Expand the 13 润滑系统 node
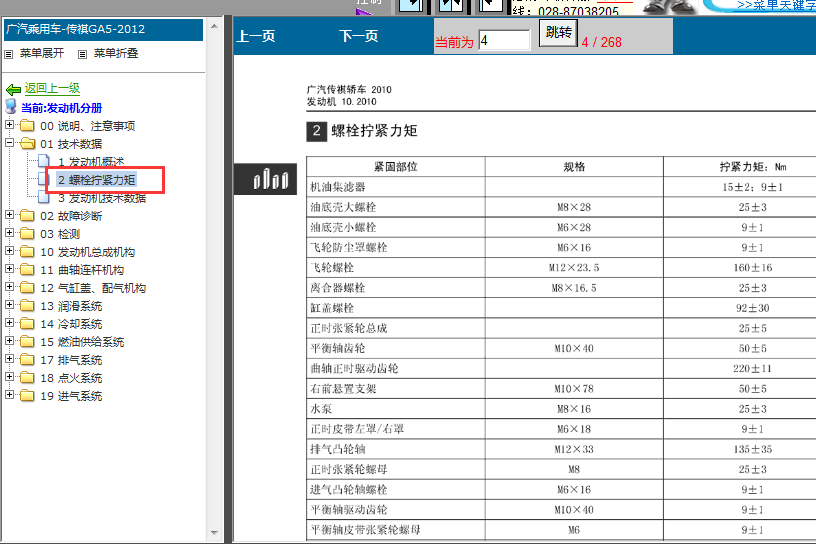The image size is (816, 544). pyautogui.click(x=9, y=305)
